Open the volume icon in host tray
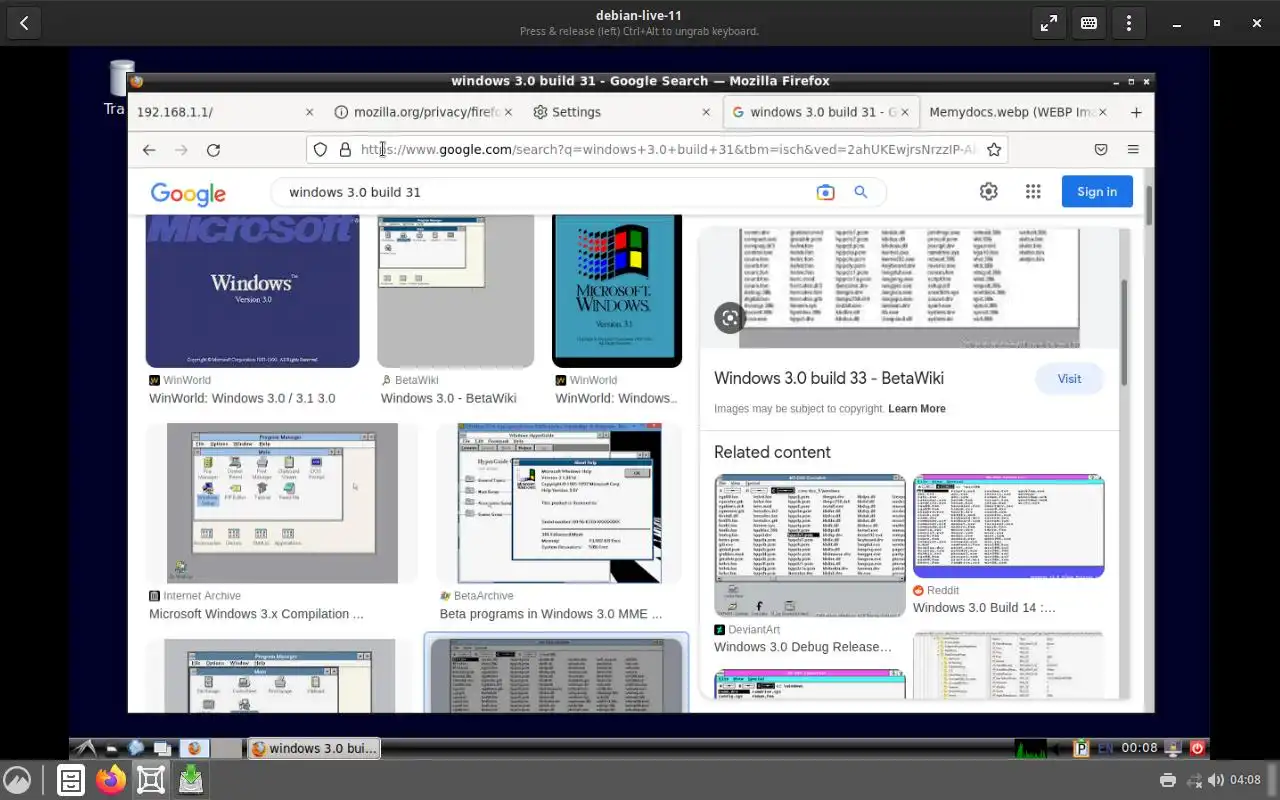 (1216, 780)
